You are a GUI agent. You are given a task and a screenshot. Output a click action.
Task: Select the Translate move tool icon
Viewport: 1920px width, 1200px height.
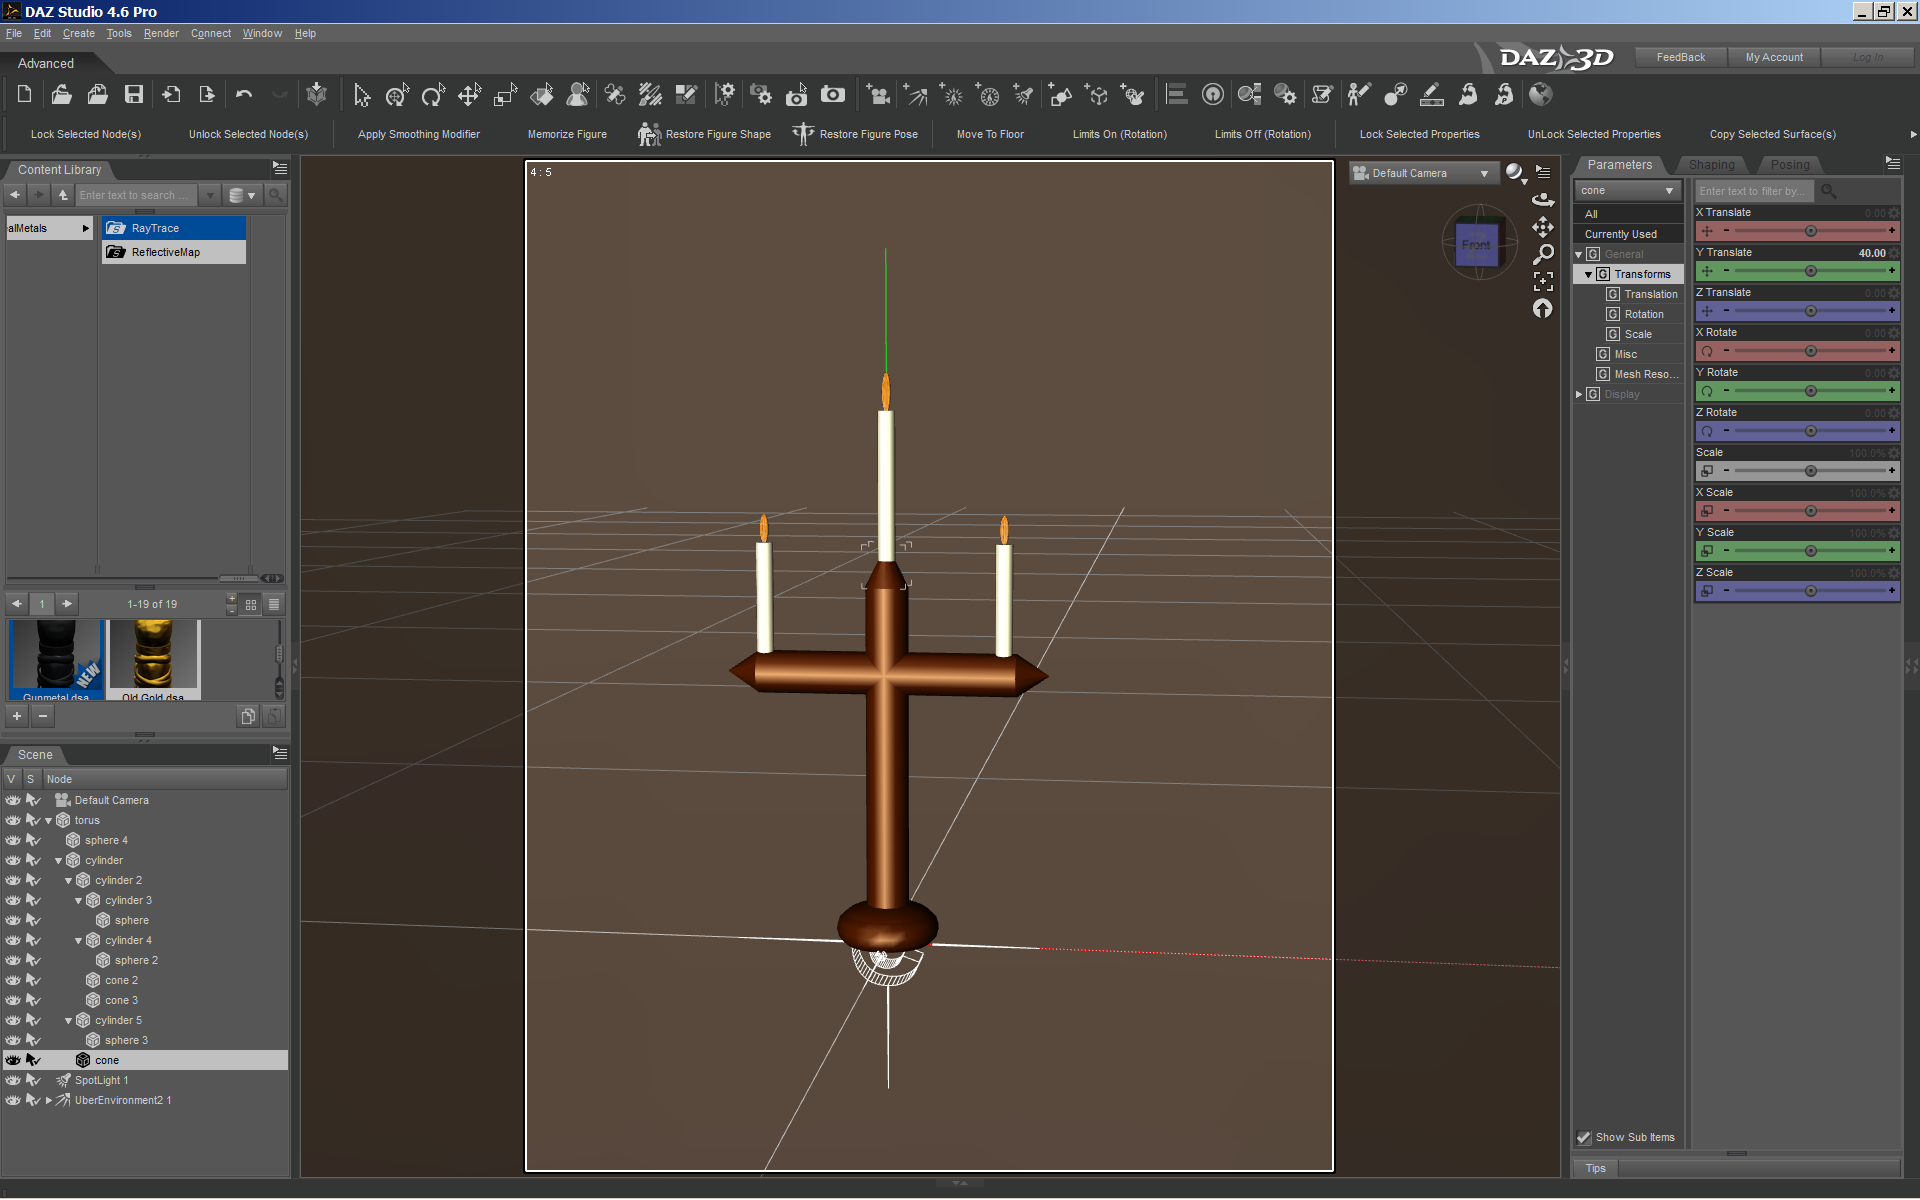click(x=468, y=95)
